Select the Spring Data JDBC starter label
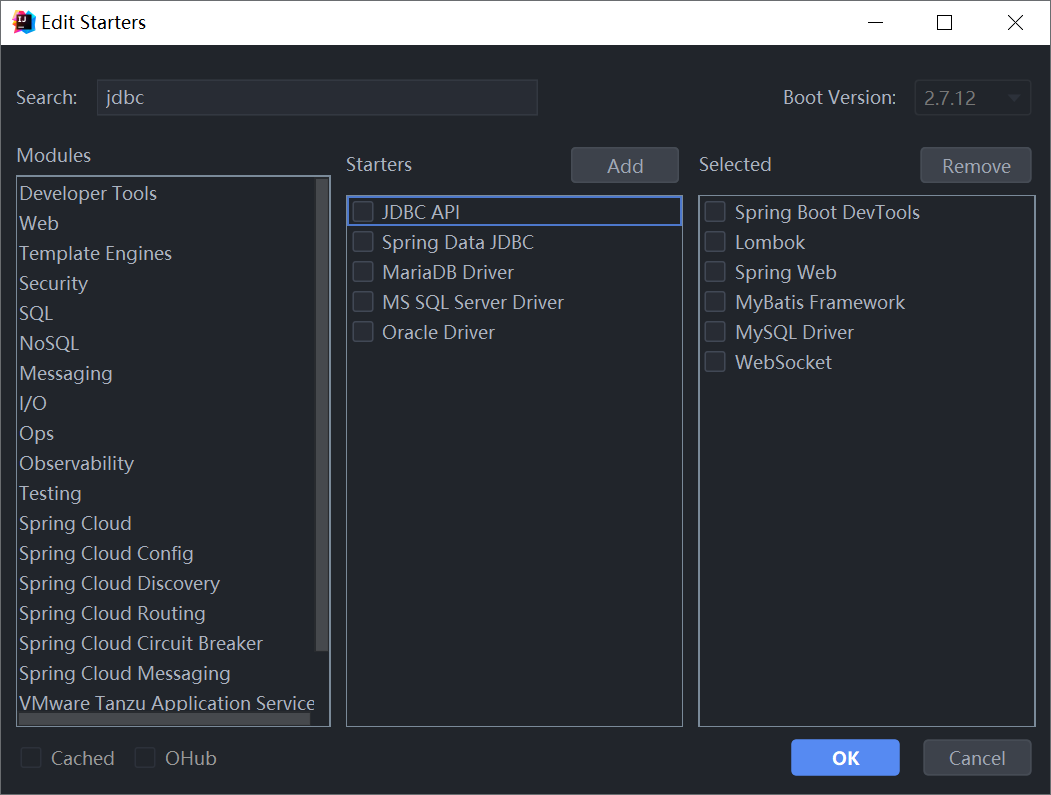The image size is (1051, 795). [458, 242]
